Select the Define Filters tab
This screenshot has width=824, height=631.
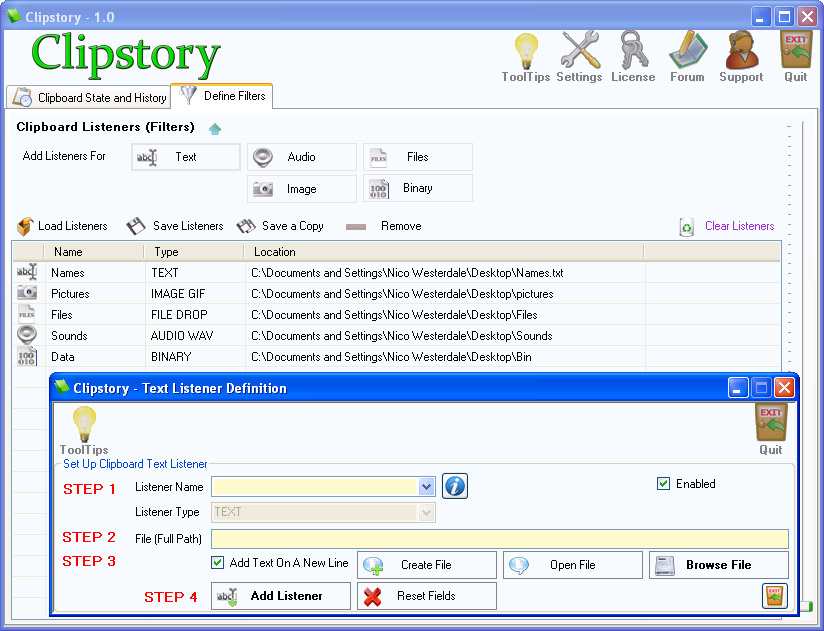click(222, 96)
